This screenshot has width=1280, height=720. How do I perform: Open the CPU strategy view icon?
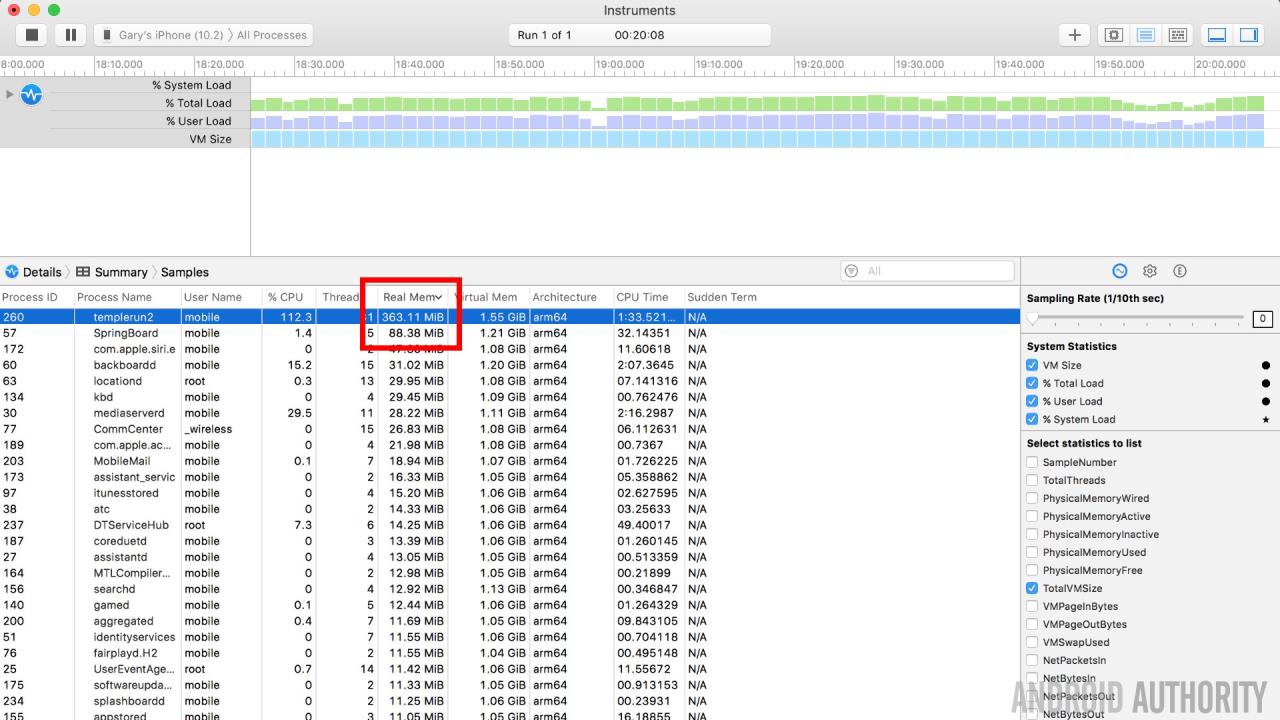point(1114,35)
